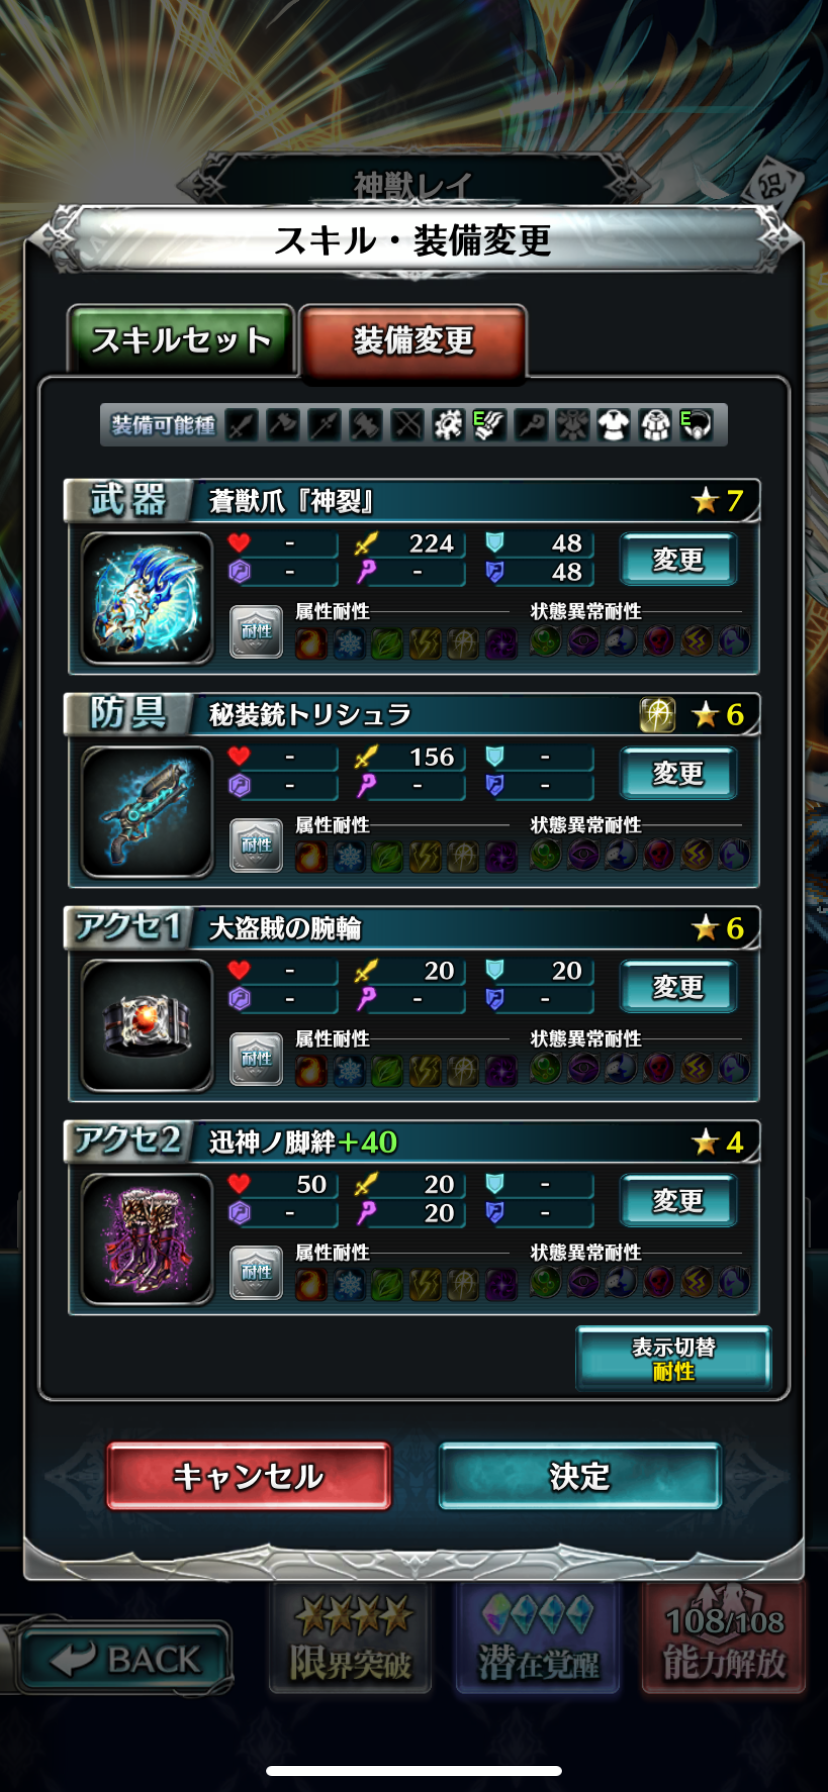Cancel with the red キャンセル button
Viewport: 828px width, 1792px height.
[x=249, y=1476]
